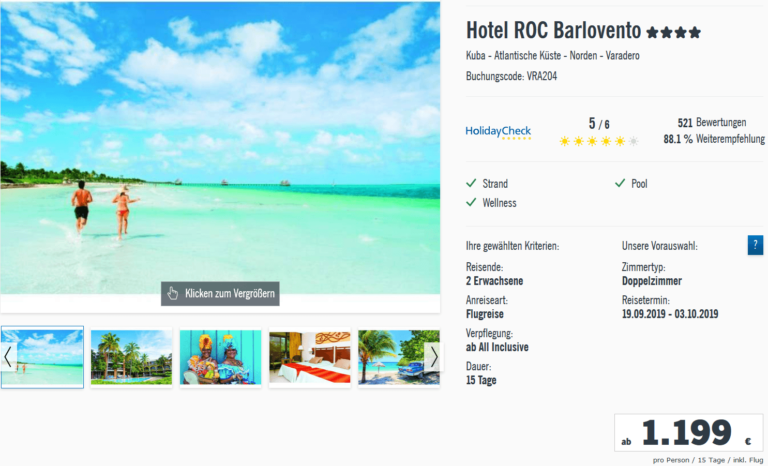Click the 1.199 € price box
This screenshot has height=466, width=768.
689,433
